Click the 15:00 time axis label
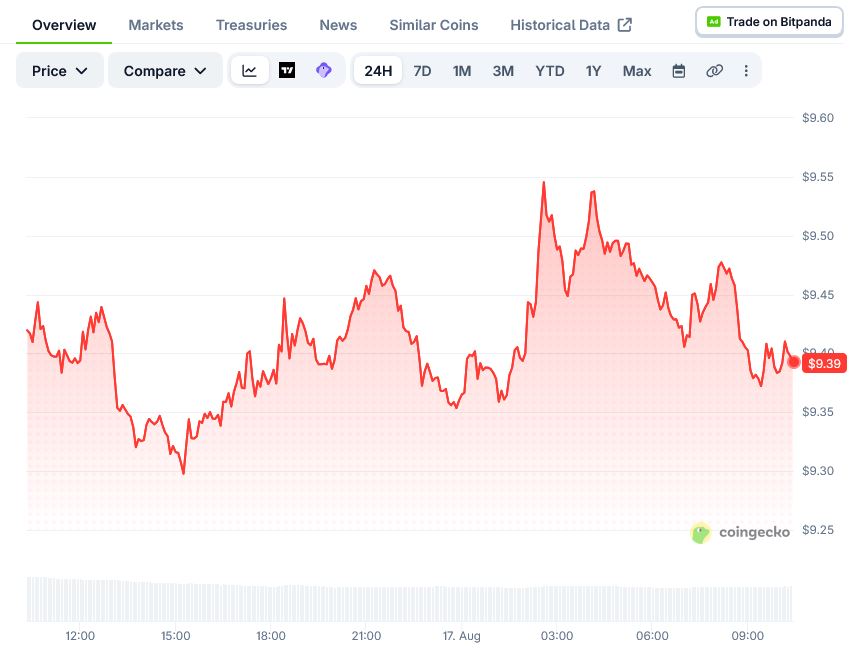Viewport: 855px width, 648px height. point(176,636)
